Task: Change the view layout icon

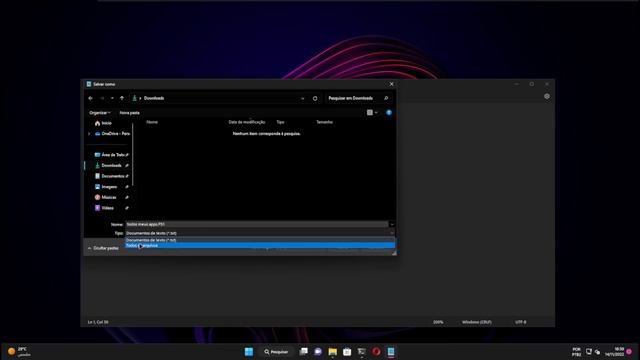Action: pos(370,113)
